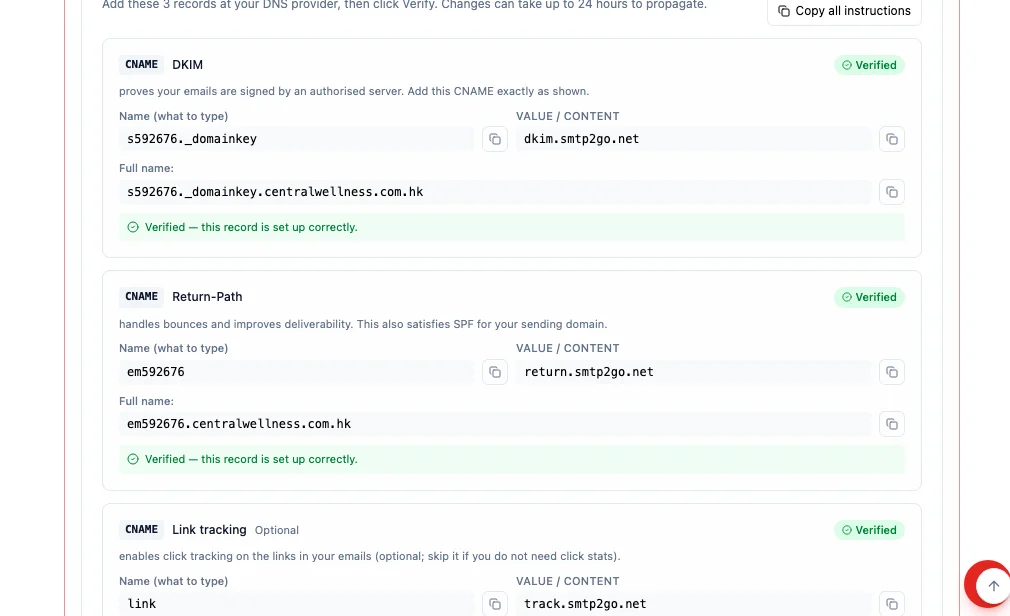Select the Link tracking Verified status badge
This screenshot has height=616, width=1010.
coord(869,530)
